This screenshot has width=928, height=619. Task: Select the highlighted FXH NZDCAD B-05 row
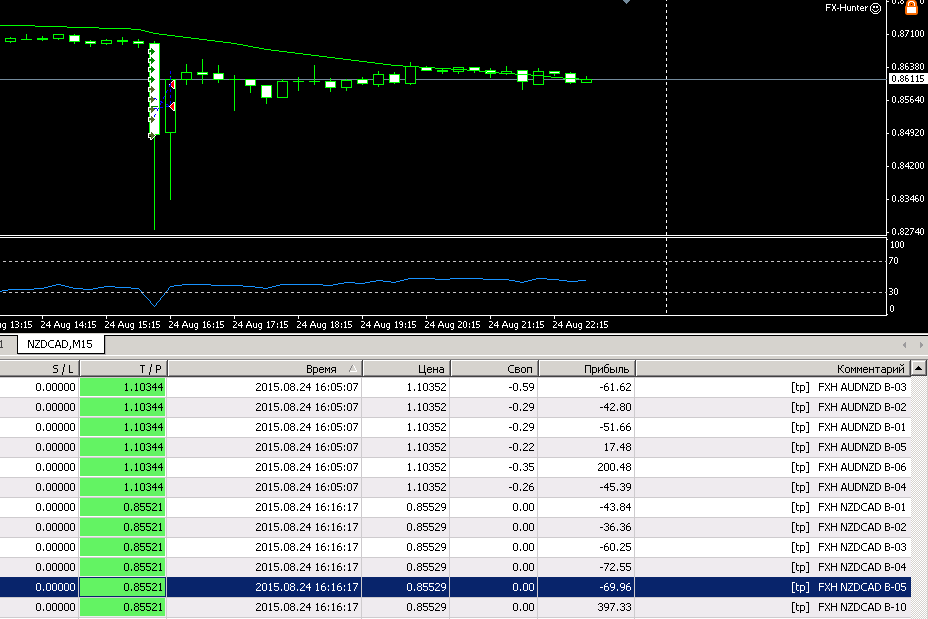click(455, 587)
